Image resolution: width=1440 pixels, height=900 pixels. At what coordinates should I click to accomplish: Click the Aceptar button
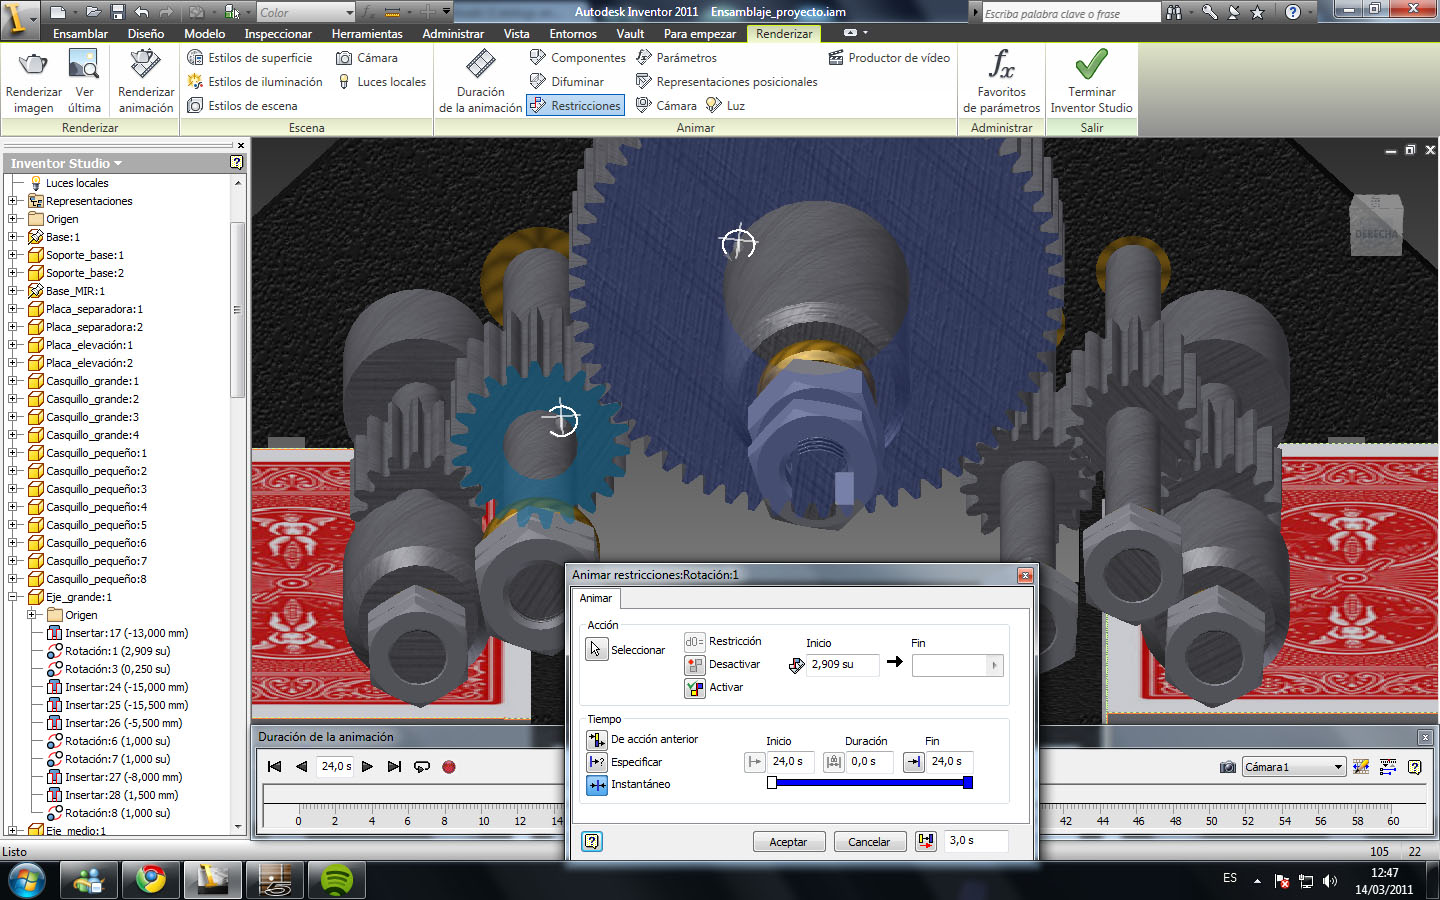(x=788, y=842)
